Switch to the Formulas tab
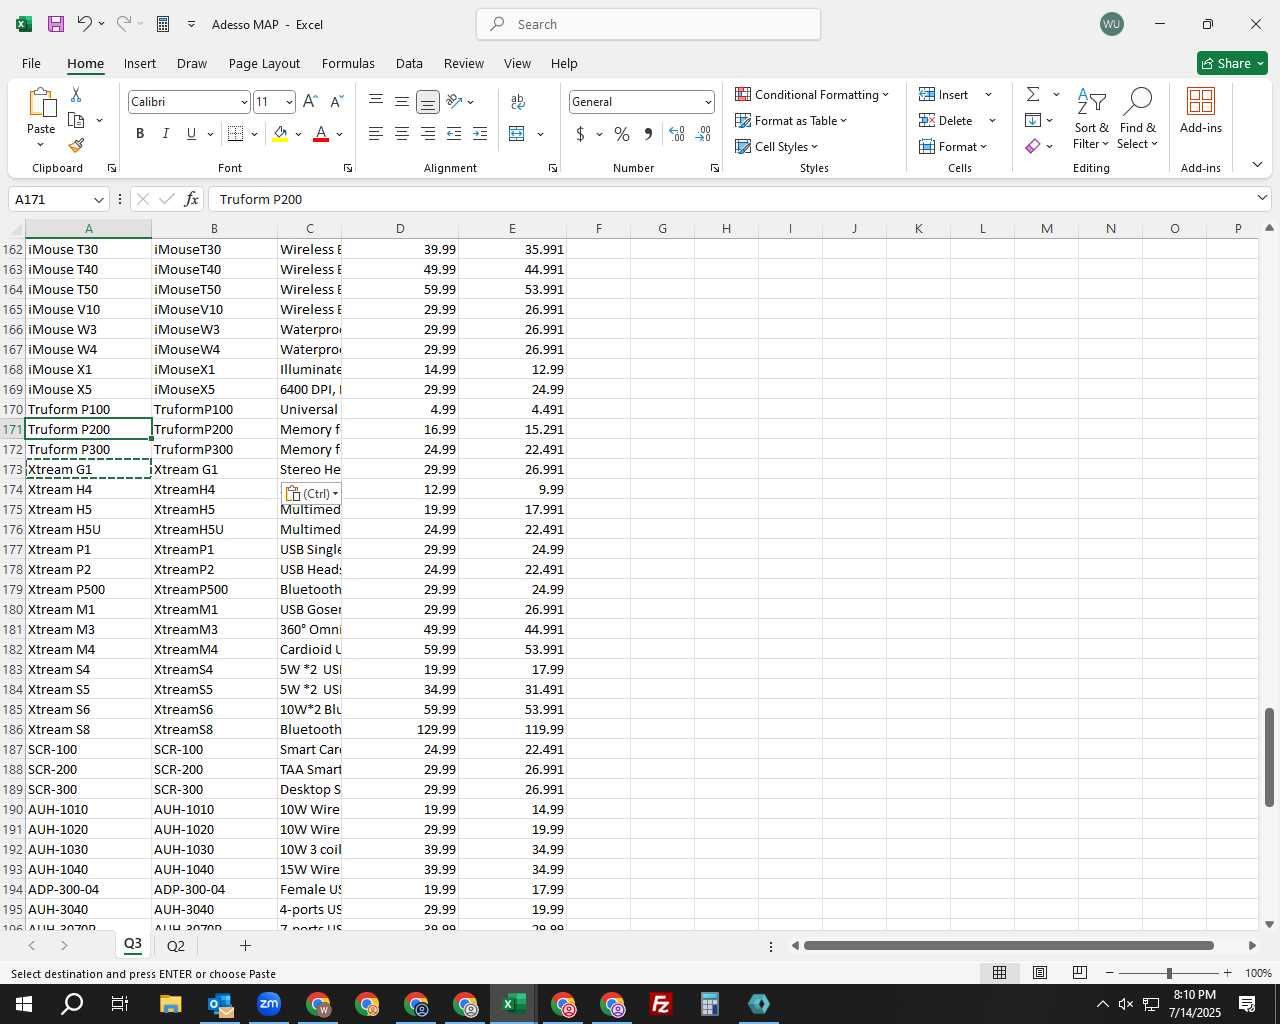Screen dimensions: 1280x1024 [x=348, y=63]
